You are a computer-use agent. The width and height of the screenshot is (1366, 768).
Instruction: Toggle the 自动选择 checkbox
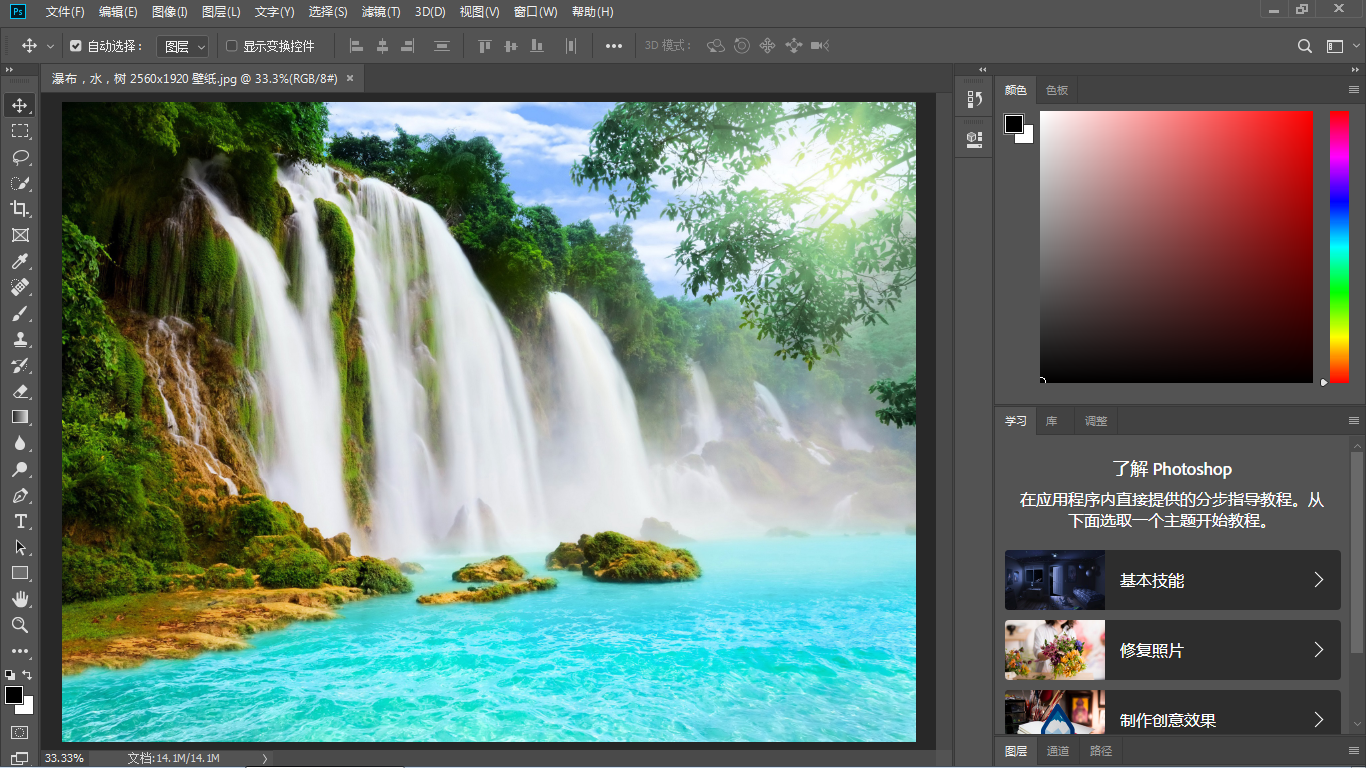76,46
